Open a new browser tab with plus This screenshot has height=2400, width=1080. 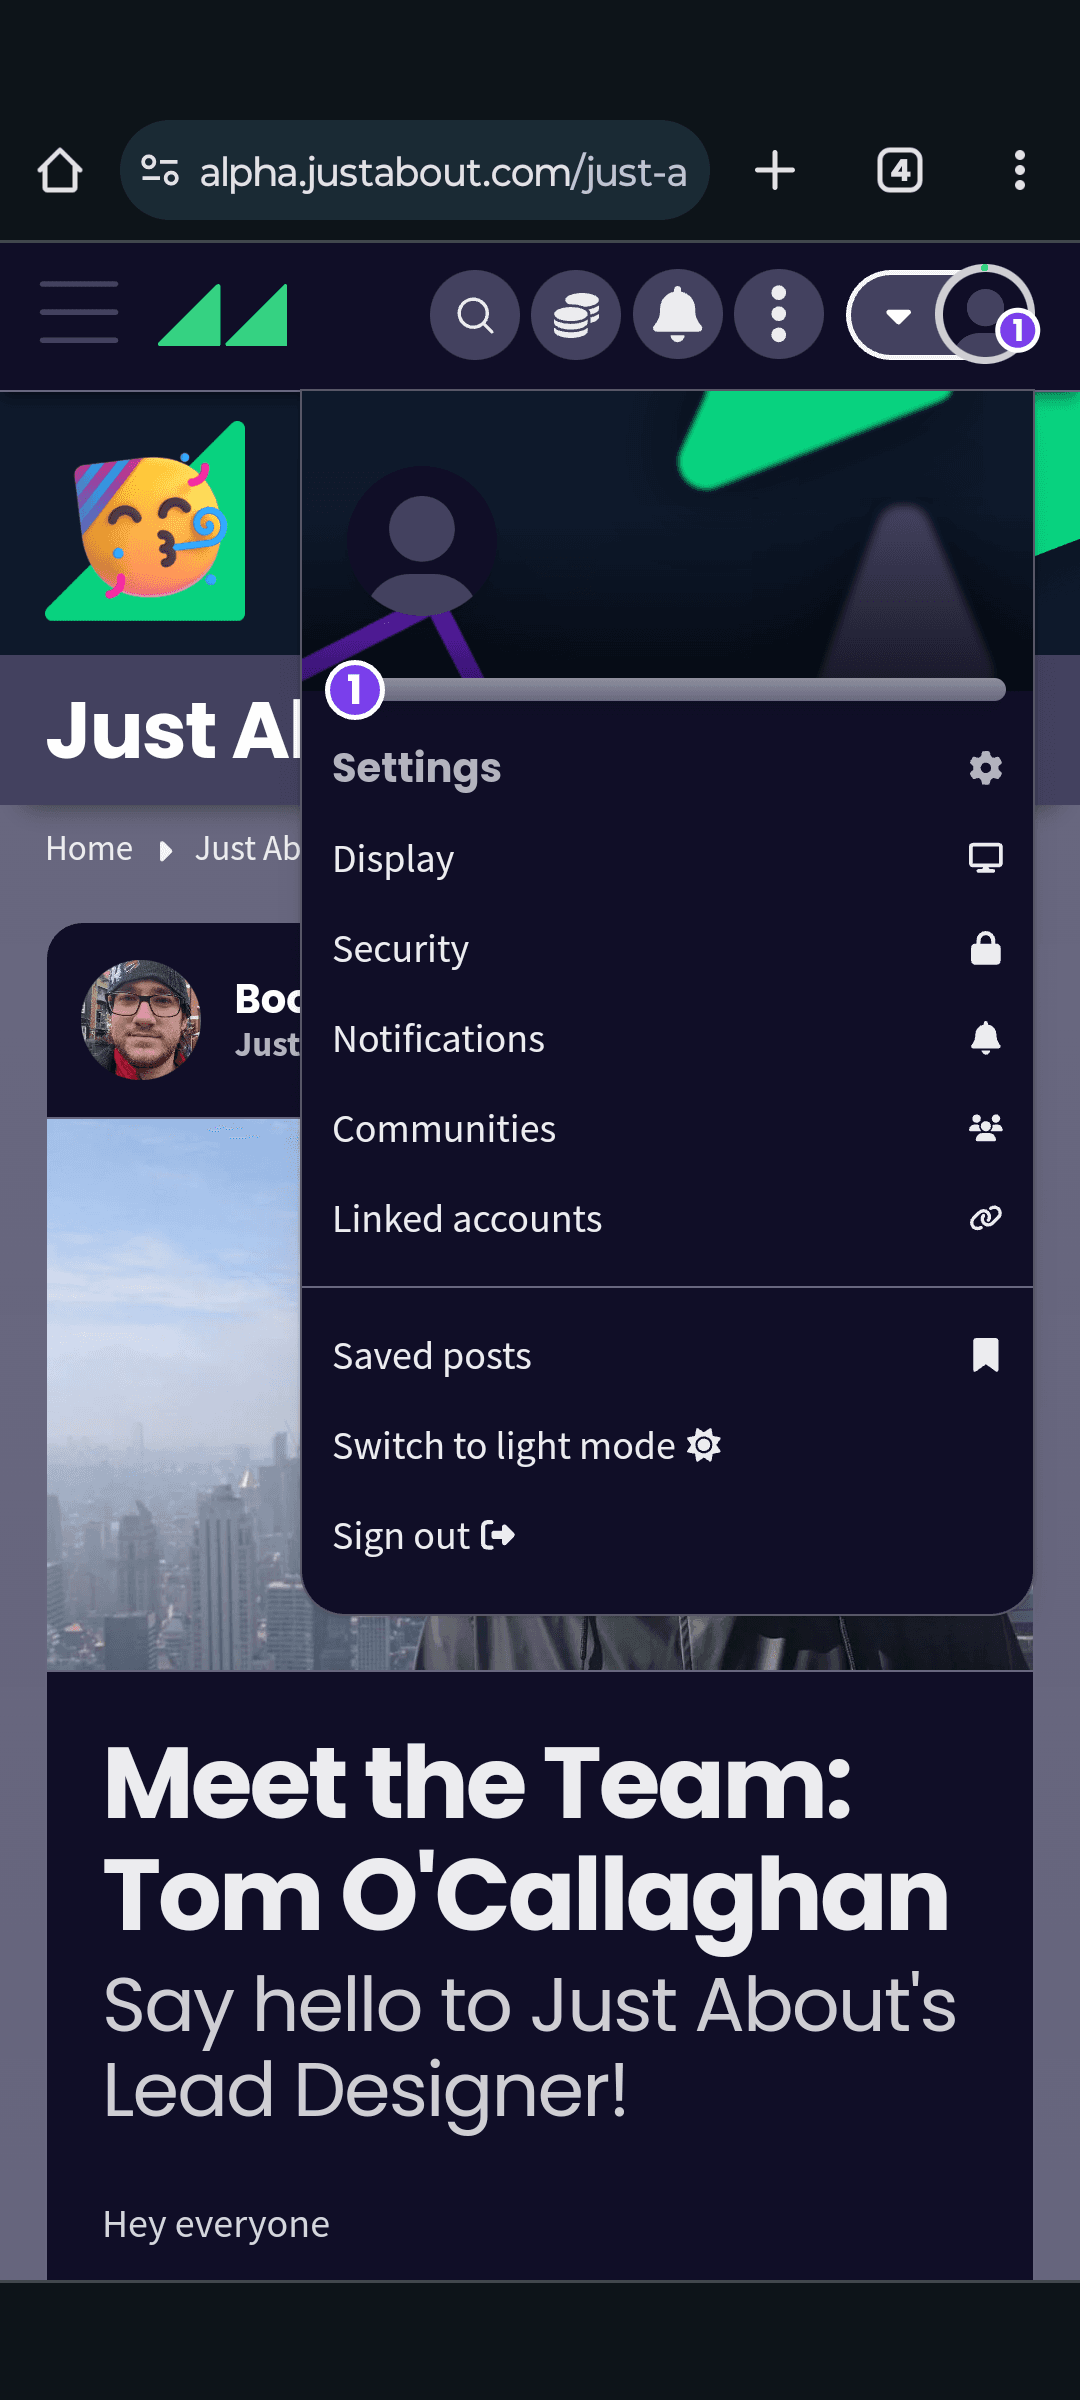775,170
